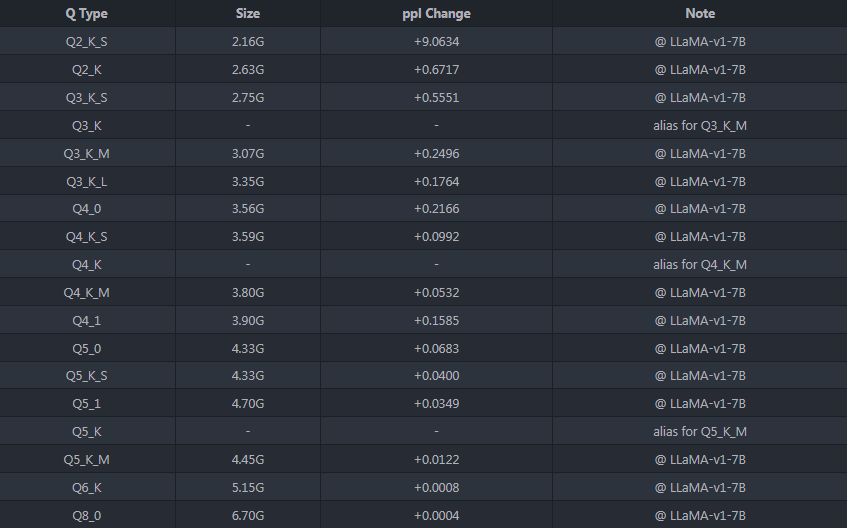Select the +9.0634 ppl change value
The height and width of the screenshot is (528, 847).
click(x=436, y=42)
